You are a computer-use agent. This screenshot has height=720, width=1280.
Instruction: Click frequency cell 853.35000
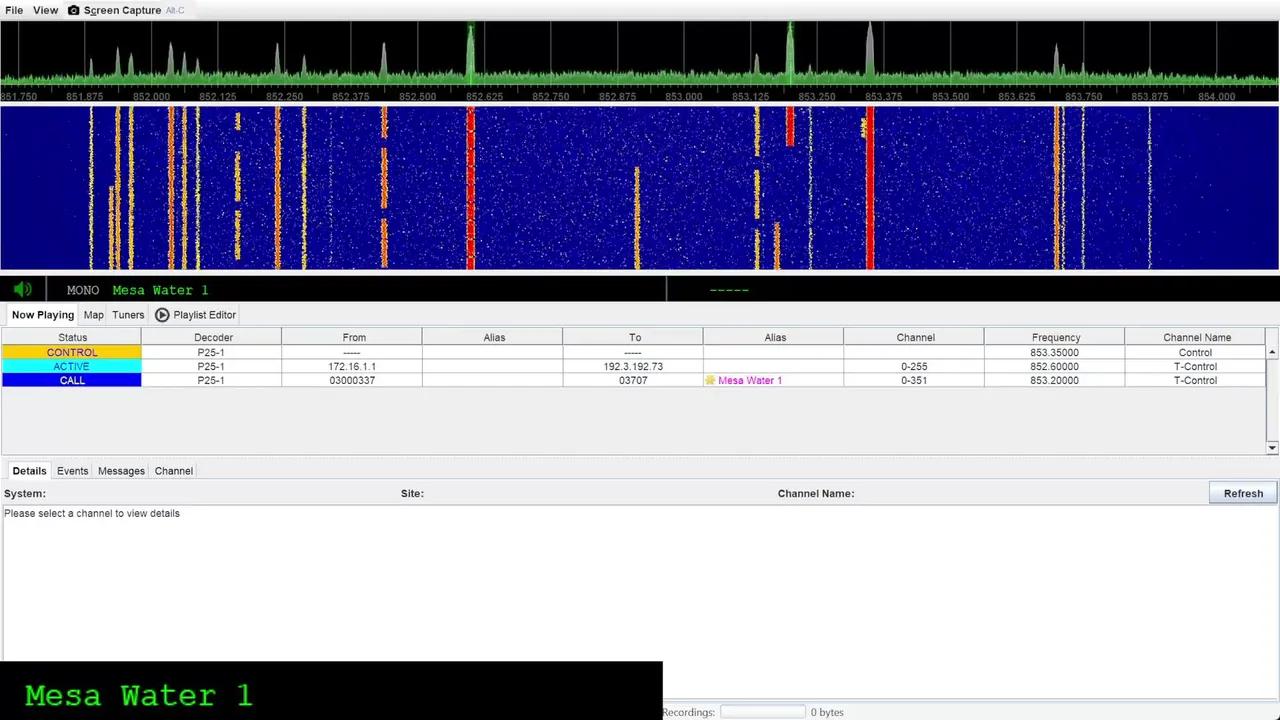(1054, 352)
